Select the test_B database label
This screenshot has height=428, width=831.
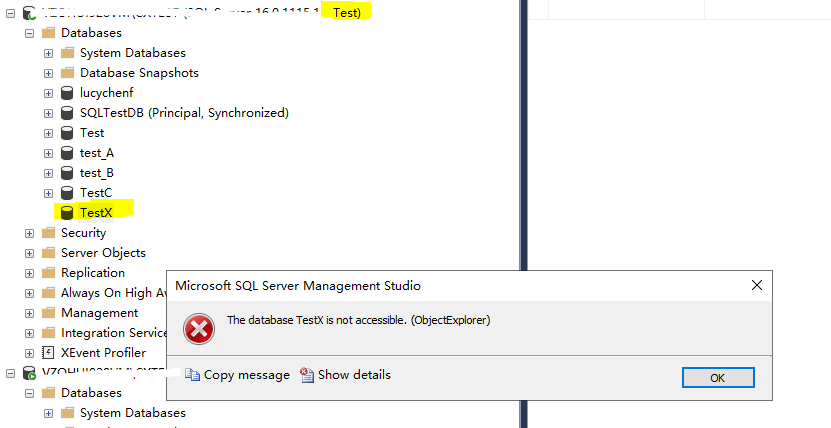tap(97, 173)
